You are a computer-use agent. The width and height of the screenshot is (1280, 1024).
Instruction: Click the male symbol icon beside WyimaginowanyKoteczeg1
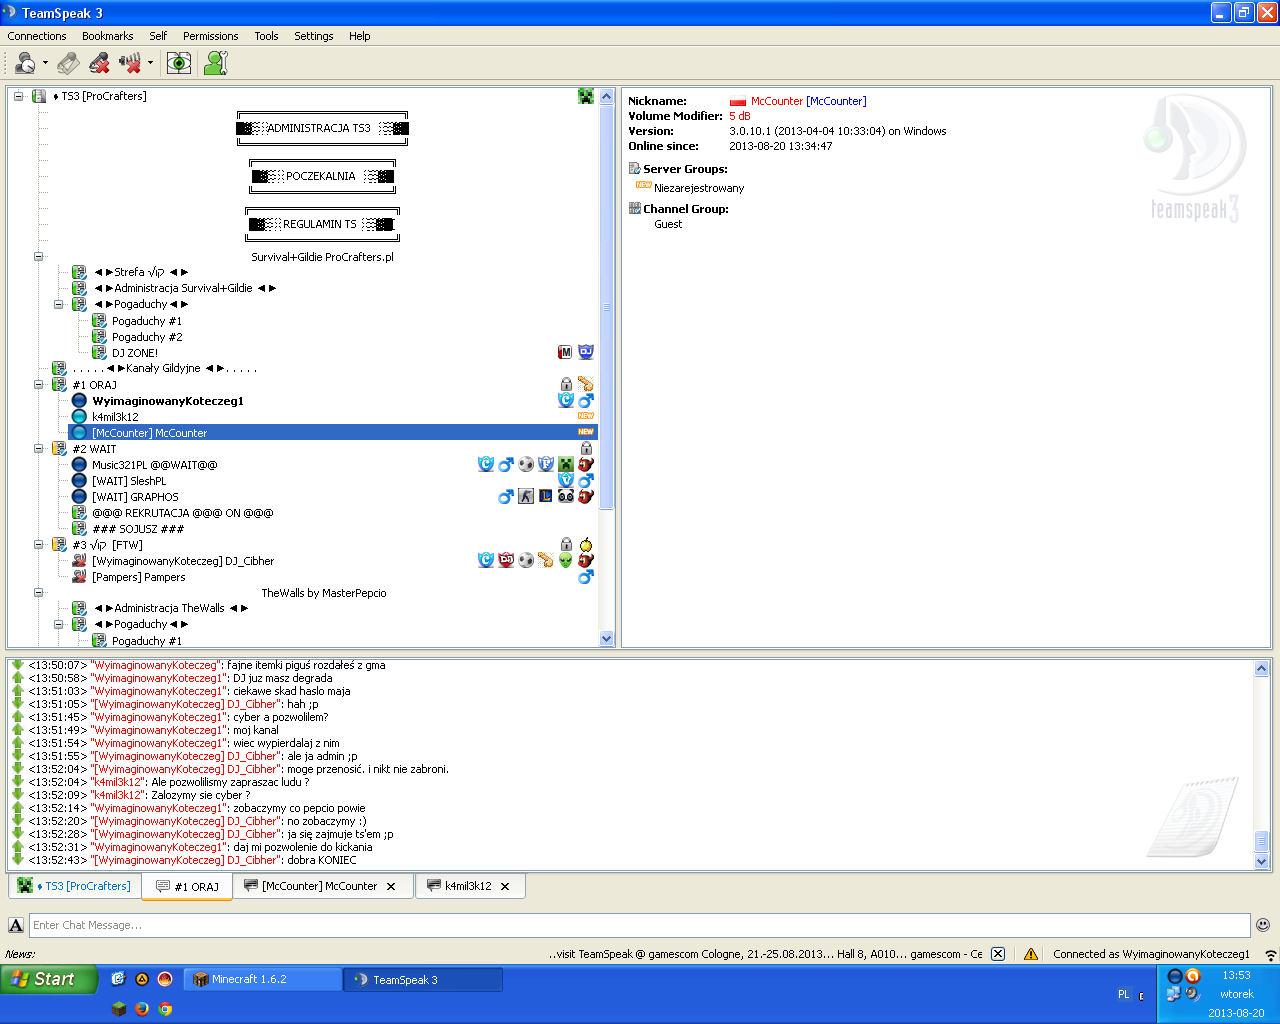[x=586, y=400]
